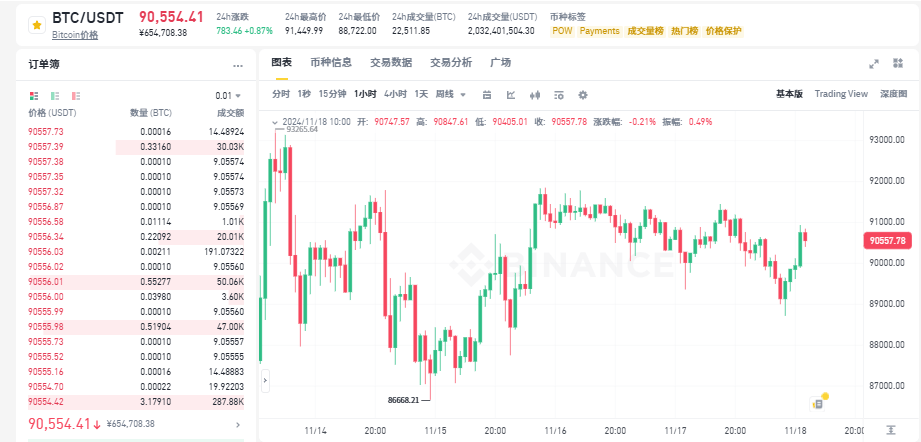Click the BTC/USDT pair title

point(88,18)
